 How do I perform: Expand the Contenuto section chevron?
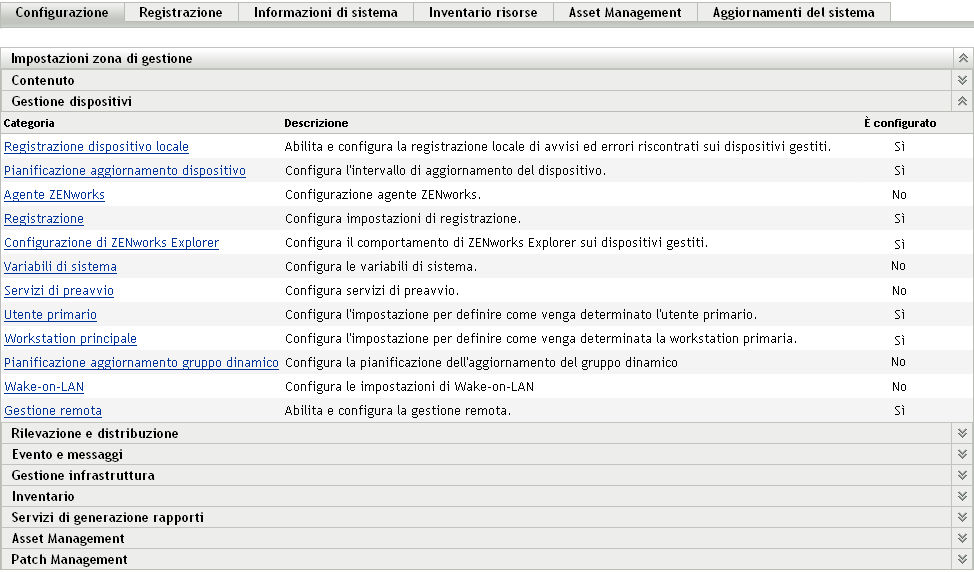(963, 80)
